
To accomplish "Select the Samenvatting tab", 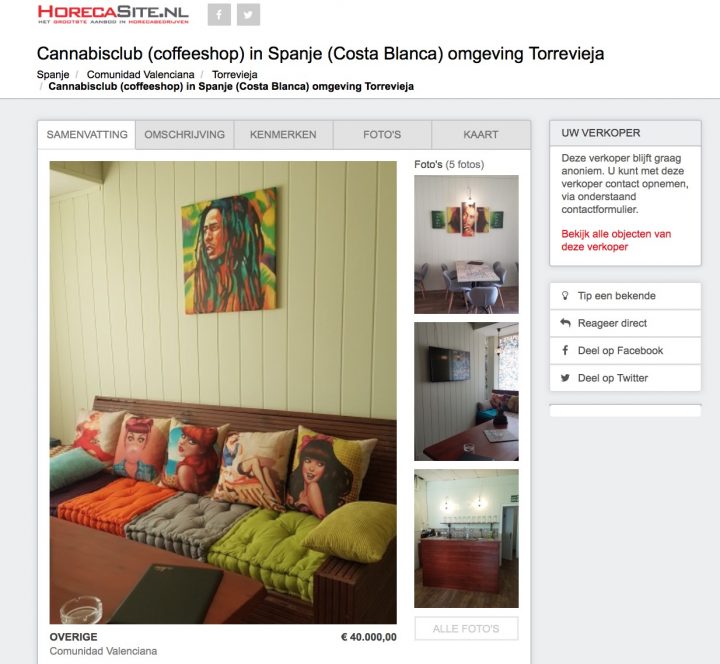I will 87,135.
